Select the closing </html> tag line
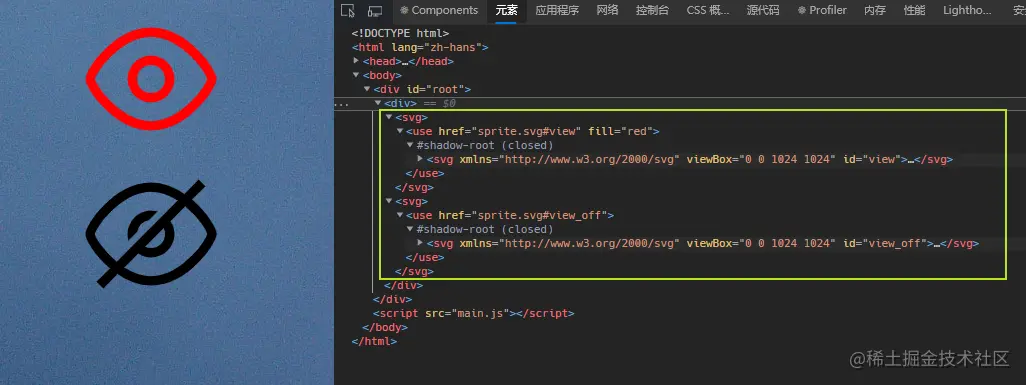 click(374, 341)
